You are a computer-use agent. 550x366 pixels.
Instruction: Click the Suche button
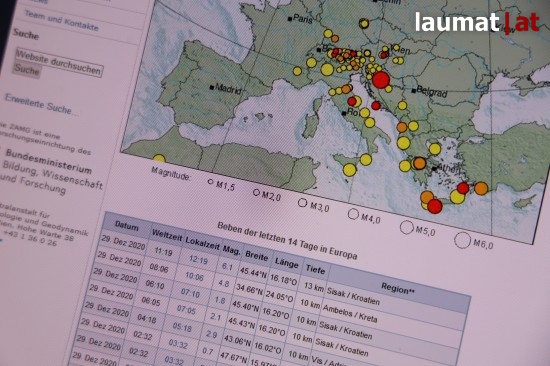coord(27,69)
